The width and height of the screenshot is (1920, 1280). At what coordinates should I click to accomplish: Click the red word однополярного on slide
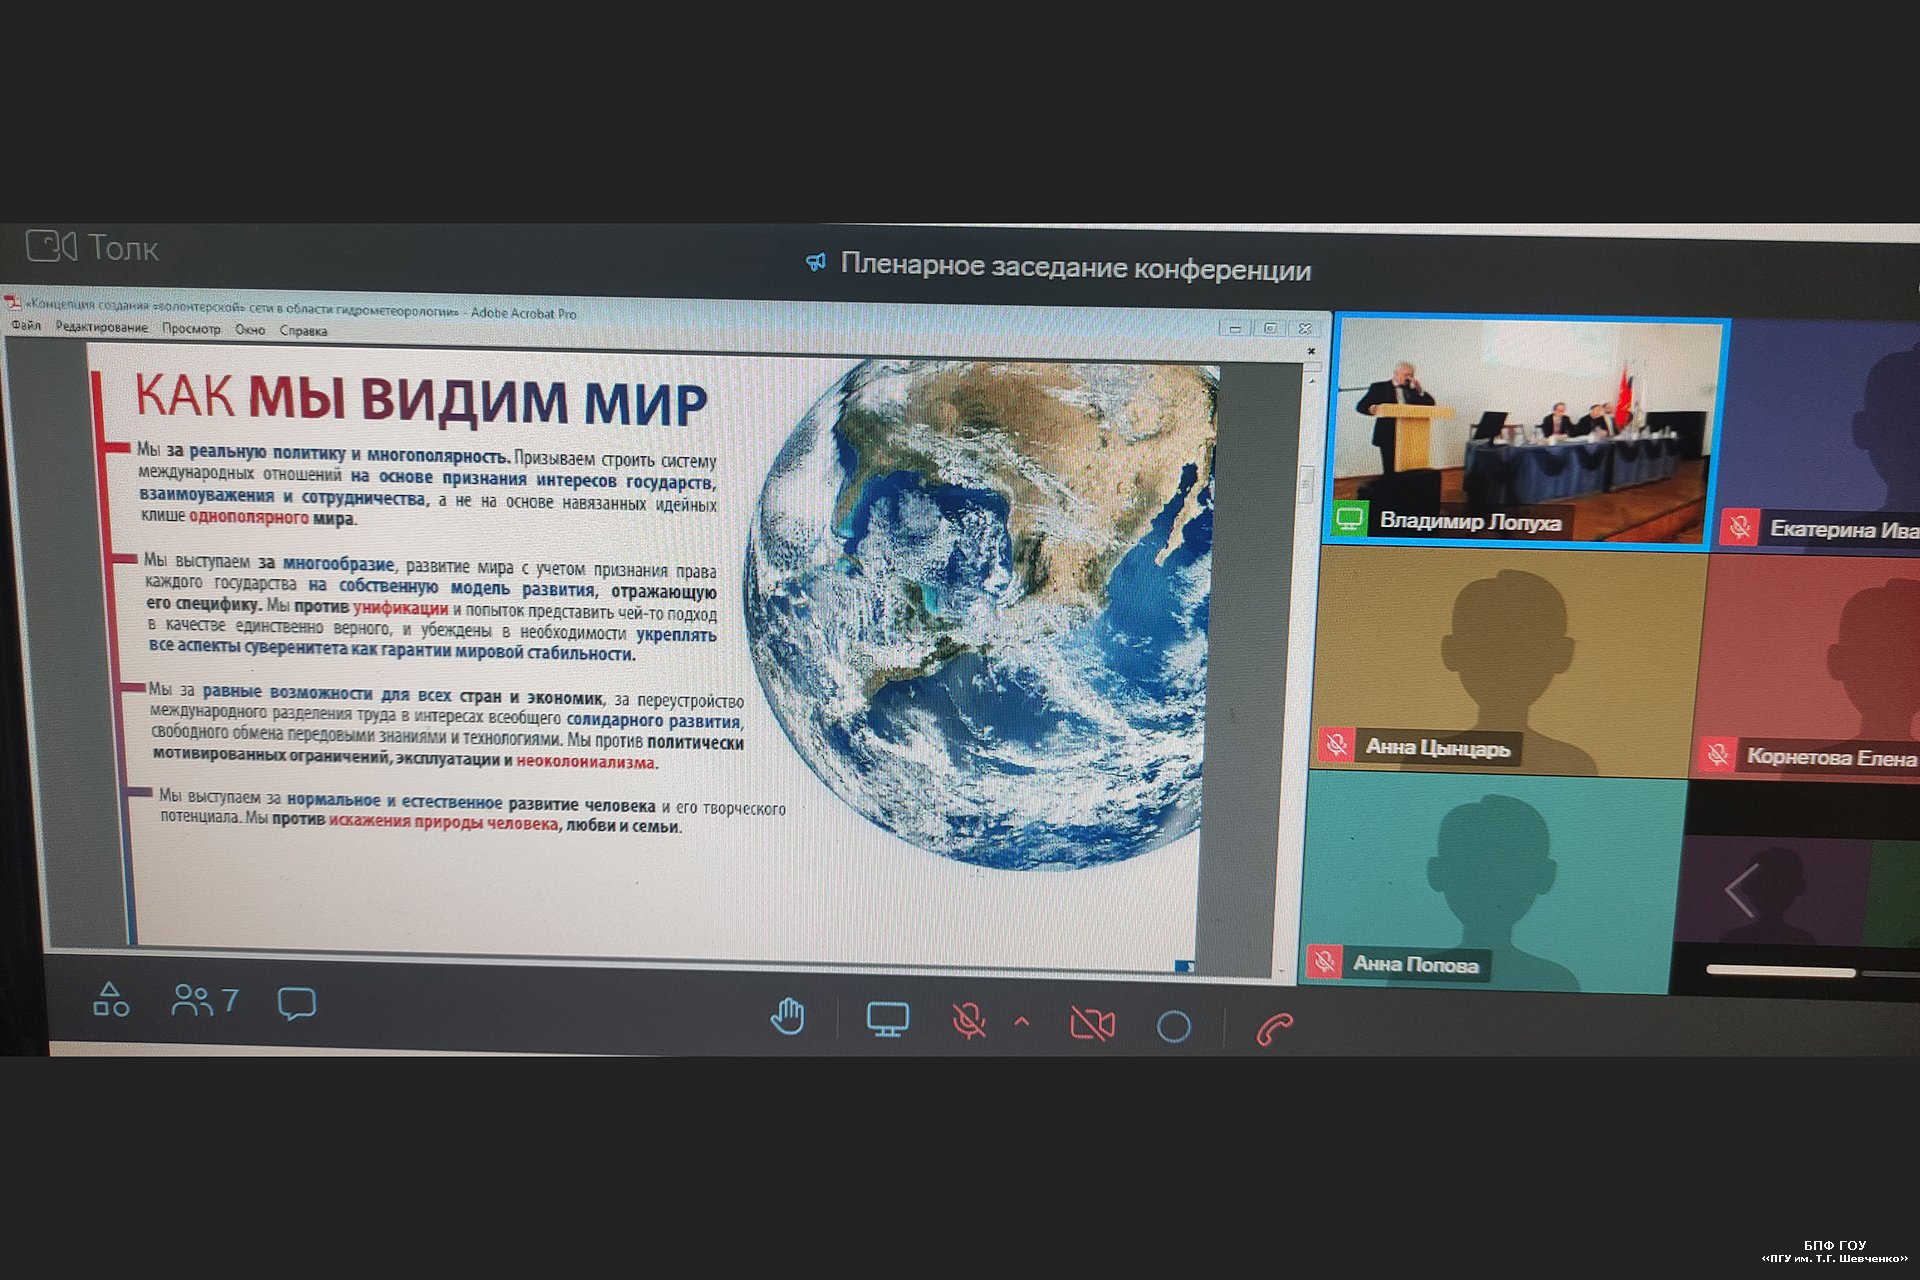tap(248, 517)
